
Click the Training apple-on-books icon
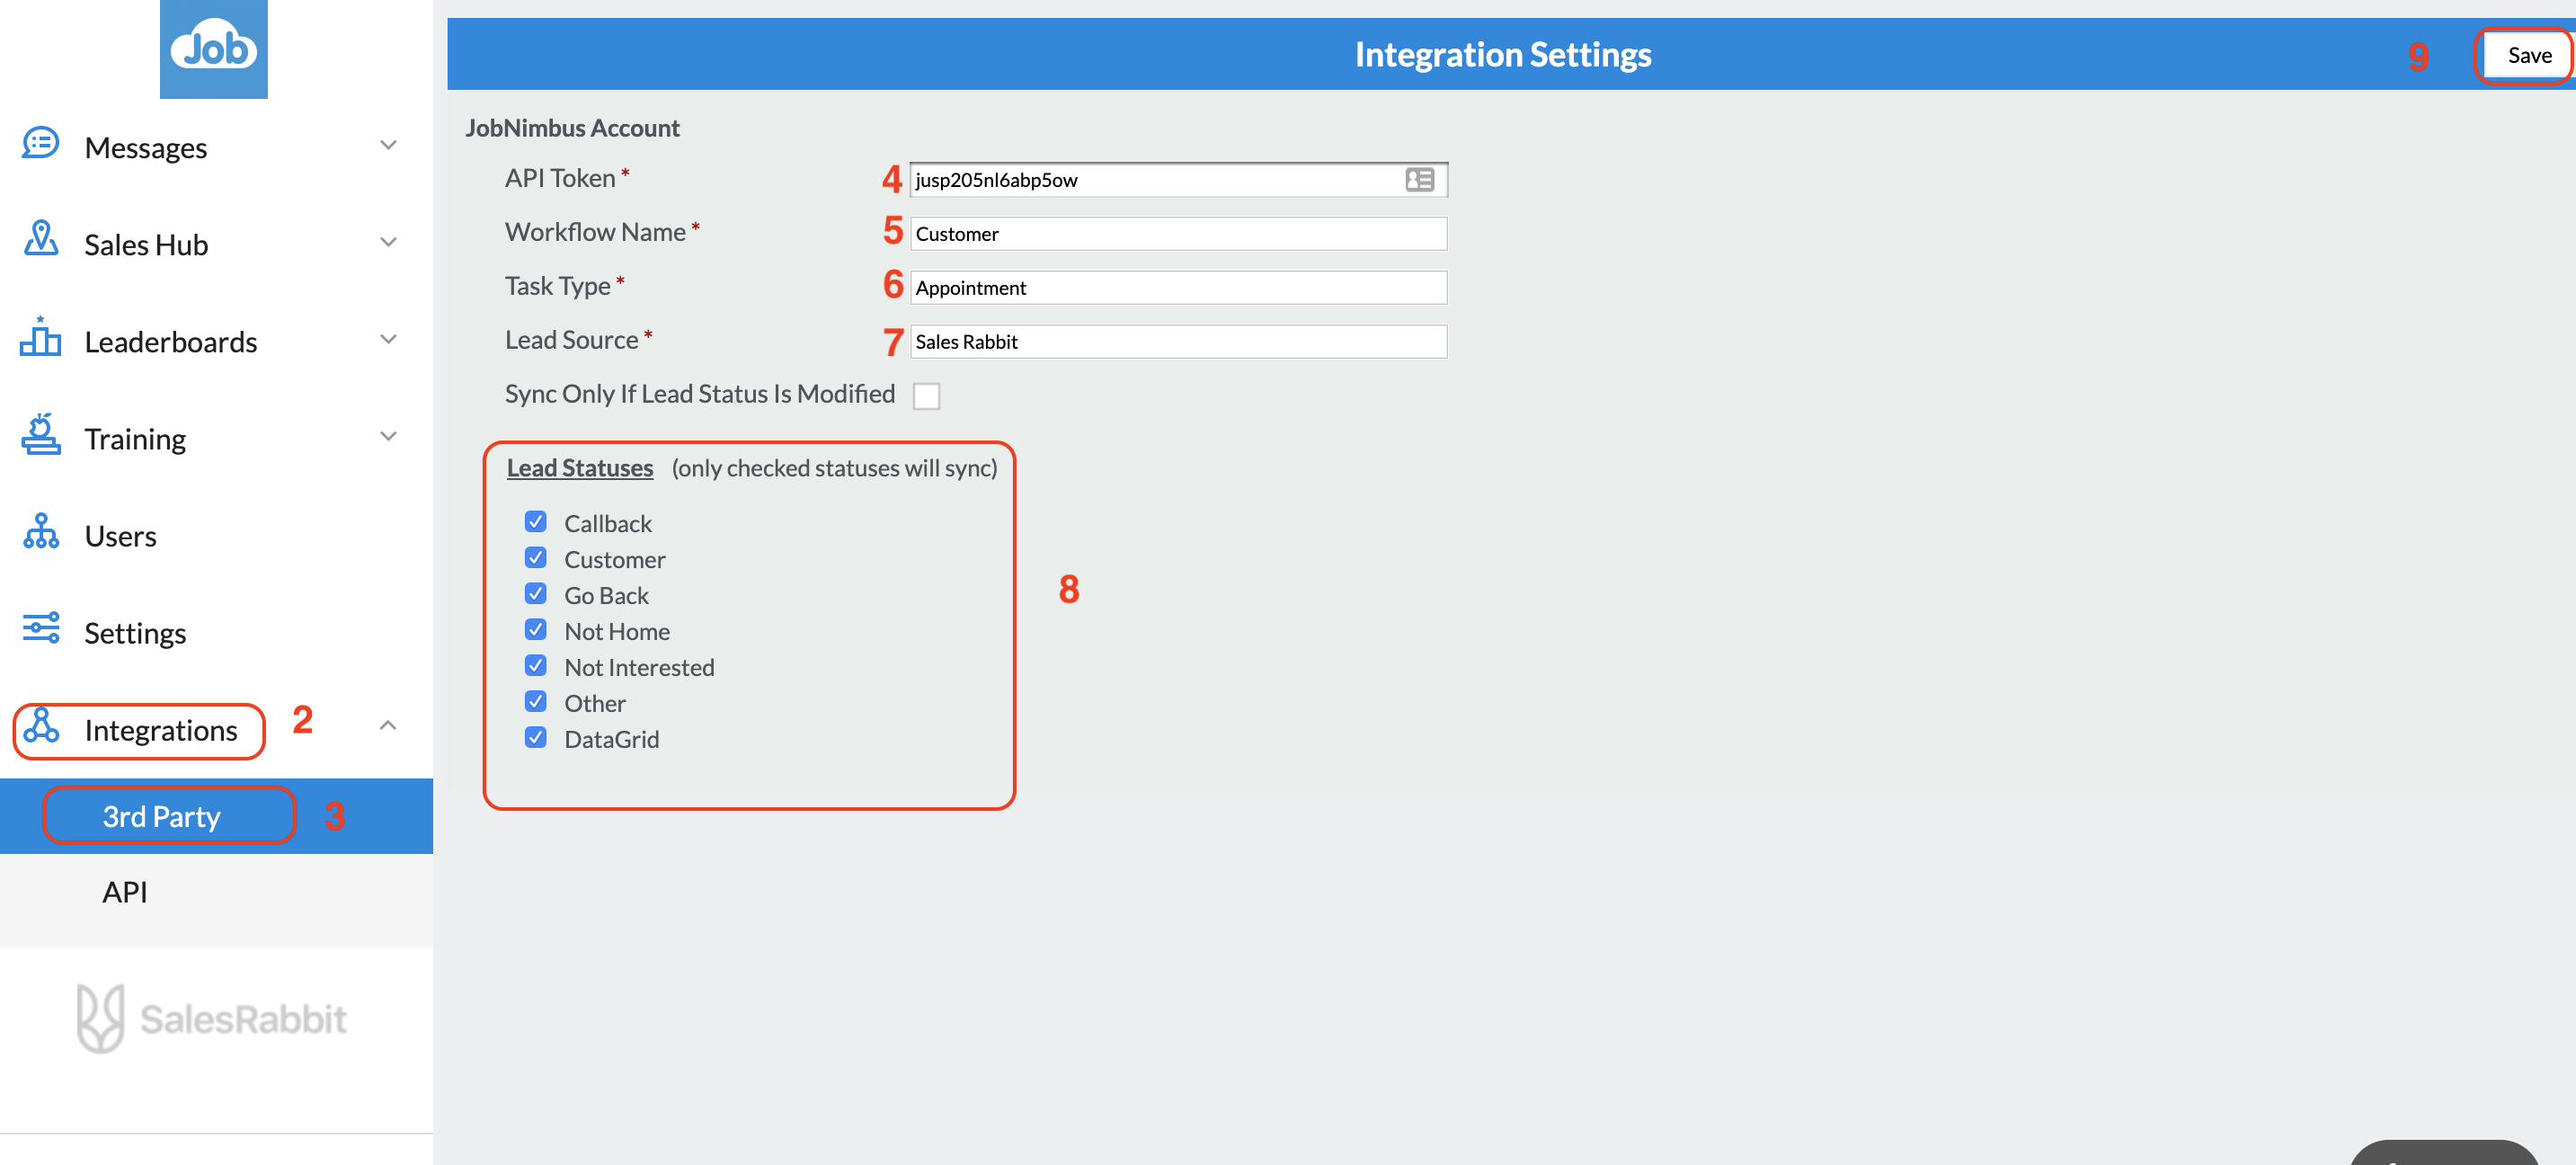click(41, 434)
